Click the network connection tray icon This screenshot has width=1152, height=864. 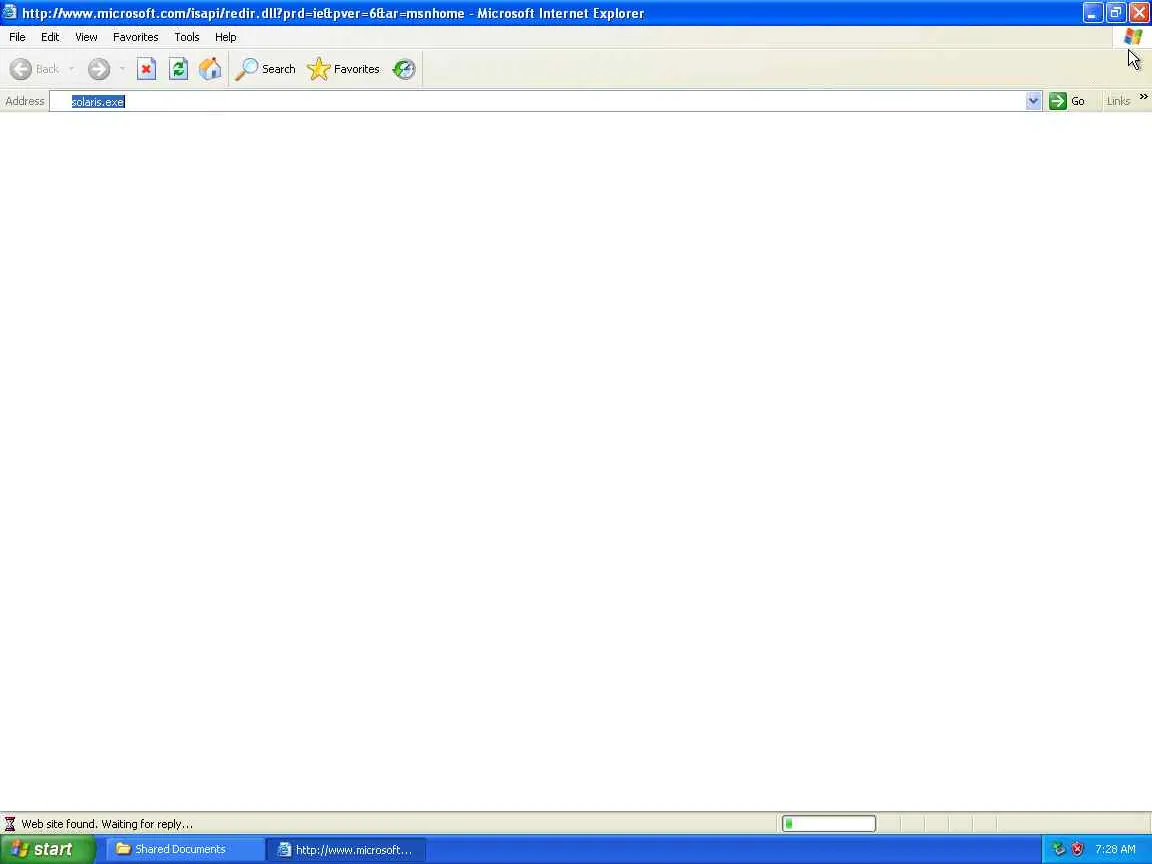[1058, 849]
